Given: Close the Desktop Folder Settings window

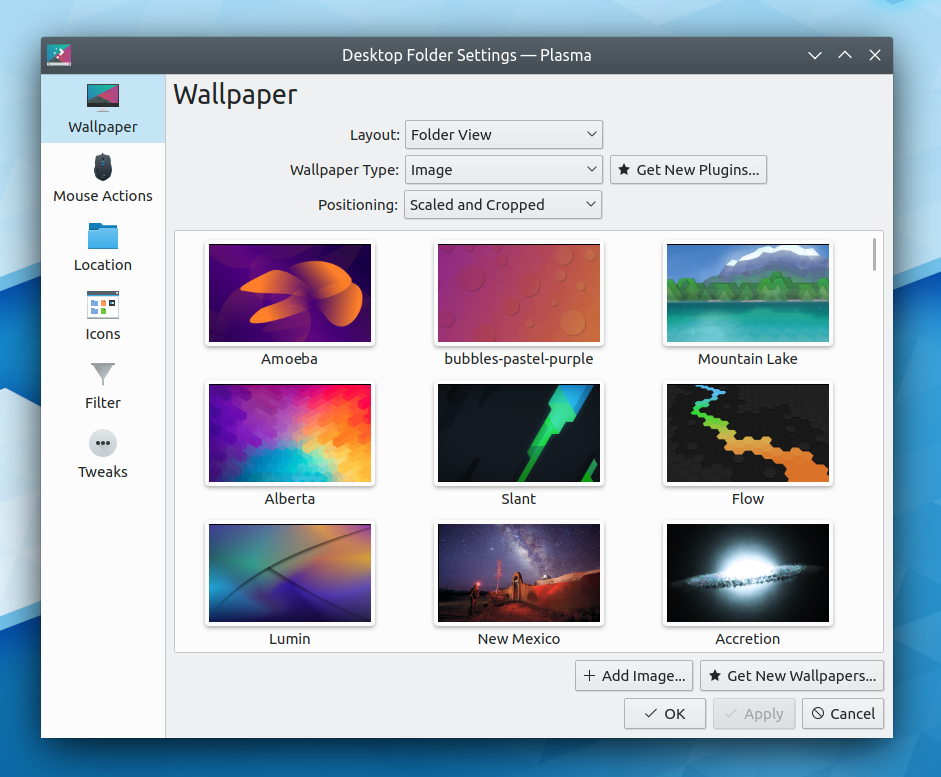Looking at the screenshot, I should pyautogui.click(x=875, y=55).
